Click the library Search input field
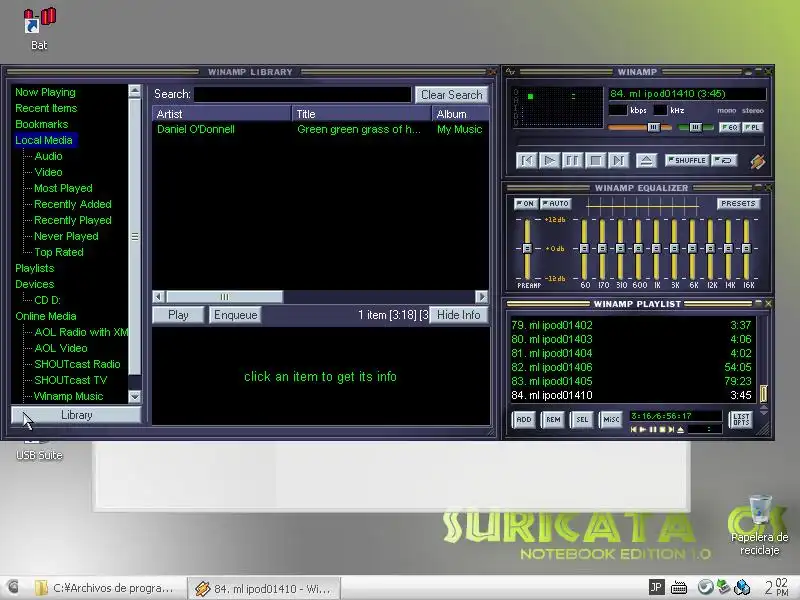Image resolution: width=800 pixels, height=600 pixels. tap(303, 94)
